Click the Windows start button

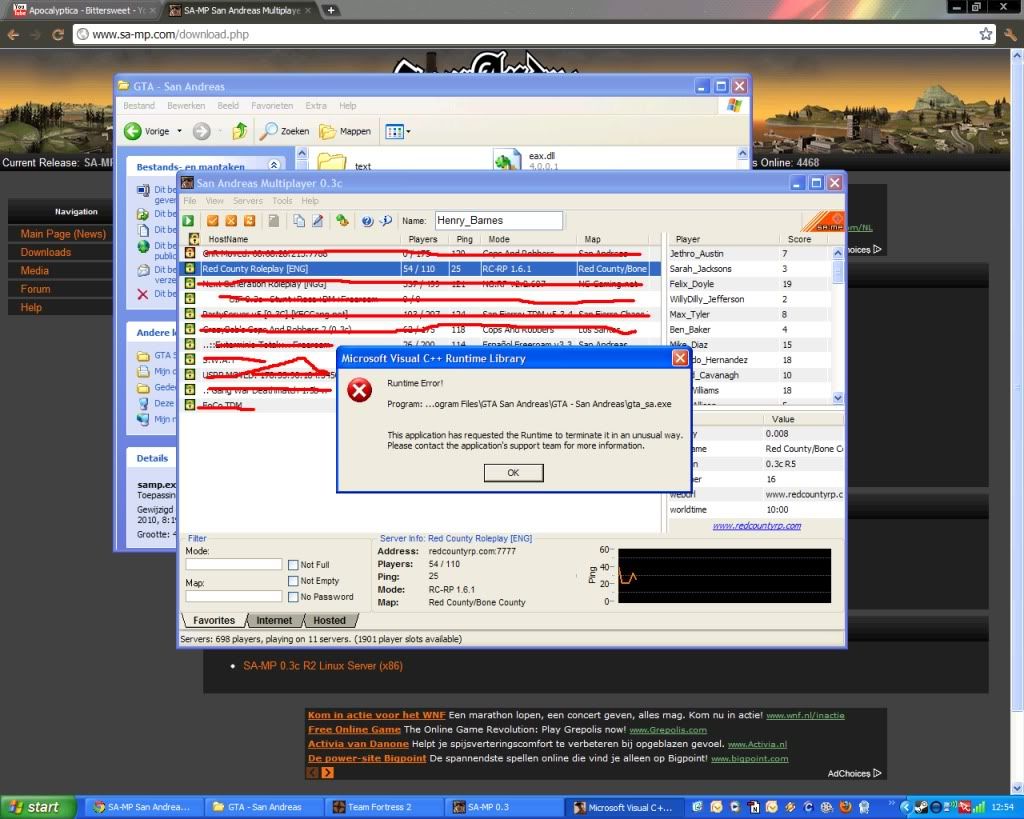point(38,807)
